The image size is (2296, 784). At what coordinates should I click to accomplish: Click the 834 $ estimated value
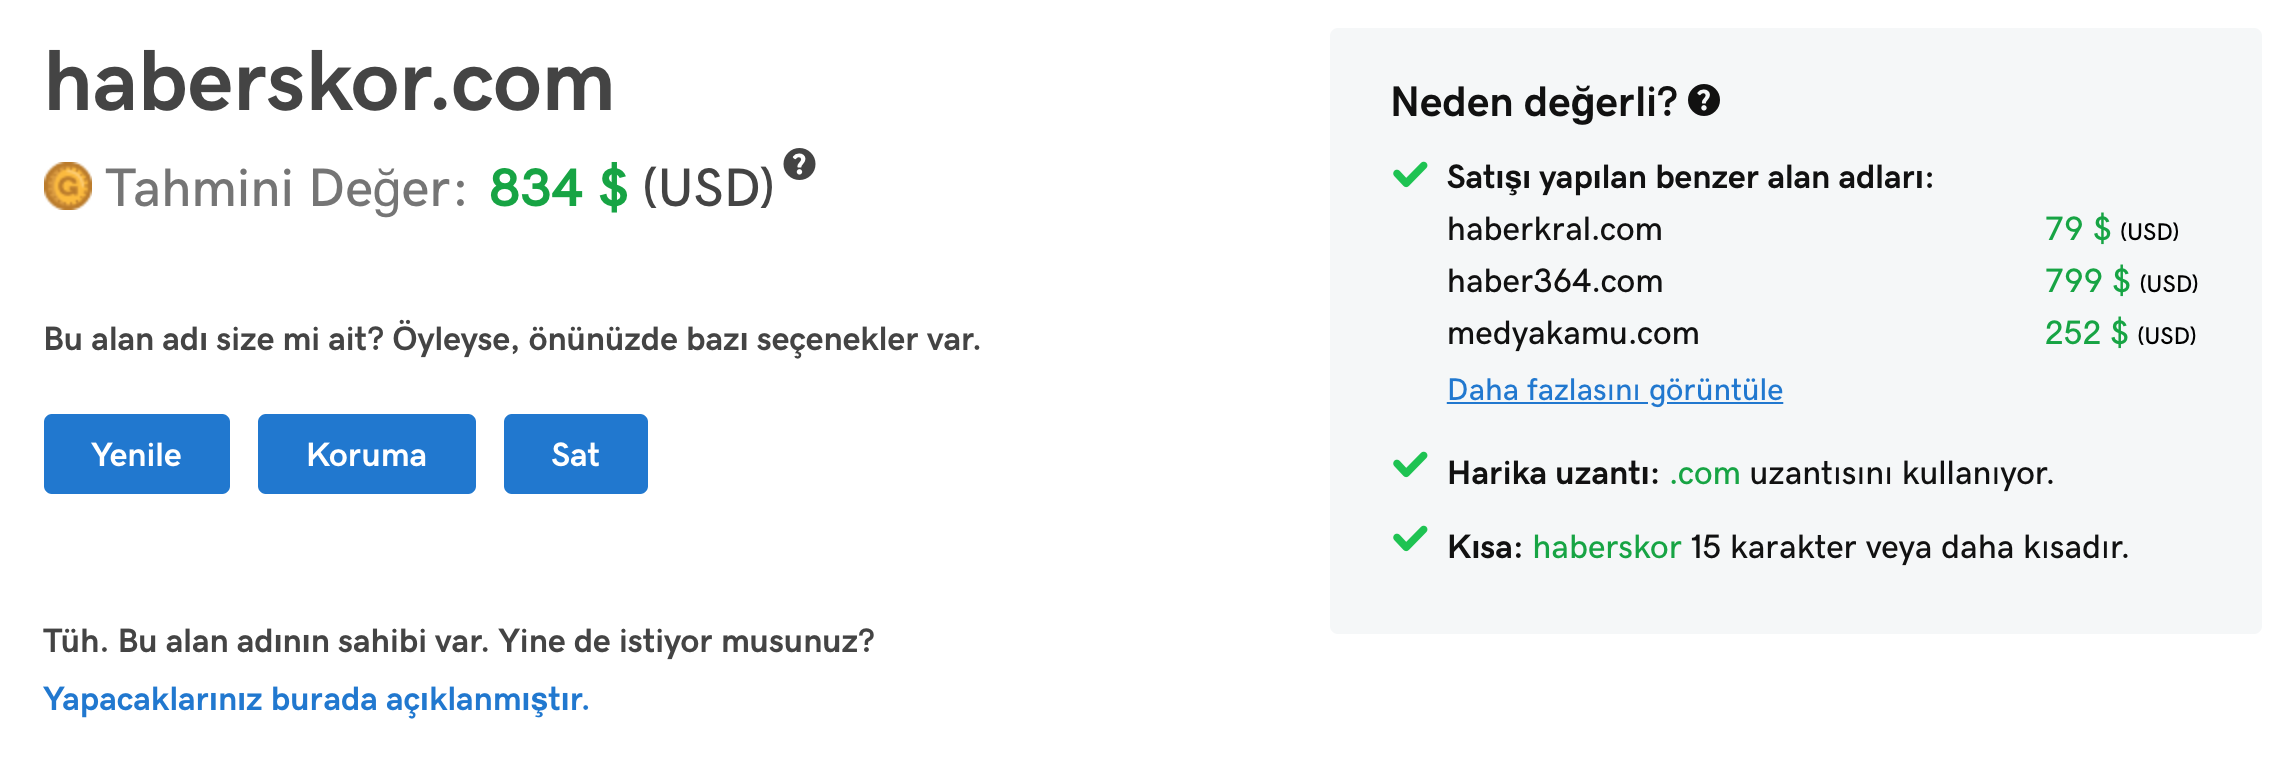click(559, 188)
